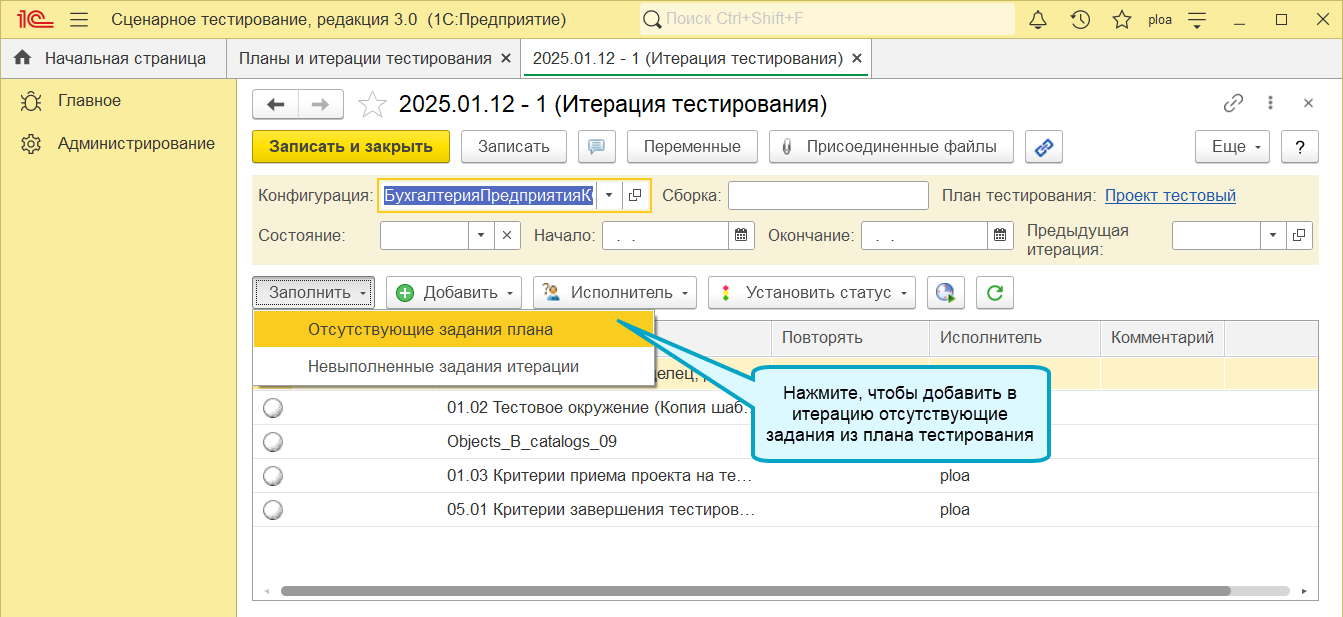
Task: Click the chain-link icon next to attached files
Action: click(1044, 147)
